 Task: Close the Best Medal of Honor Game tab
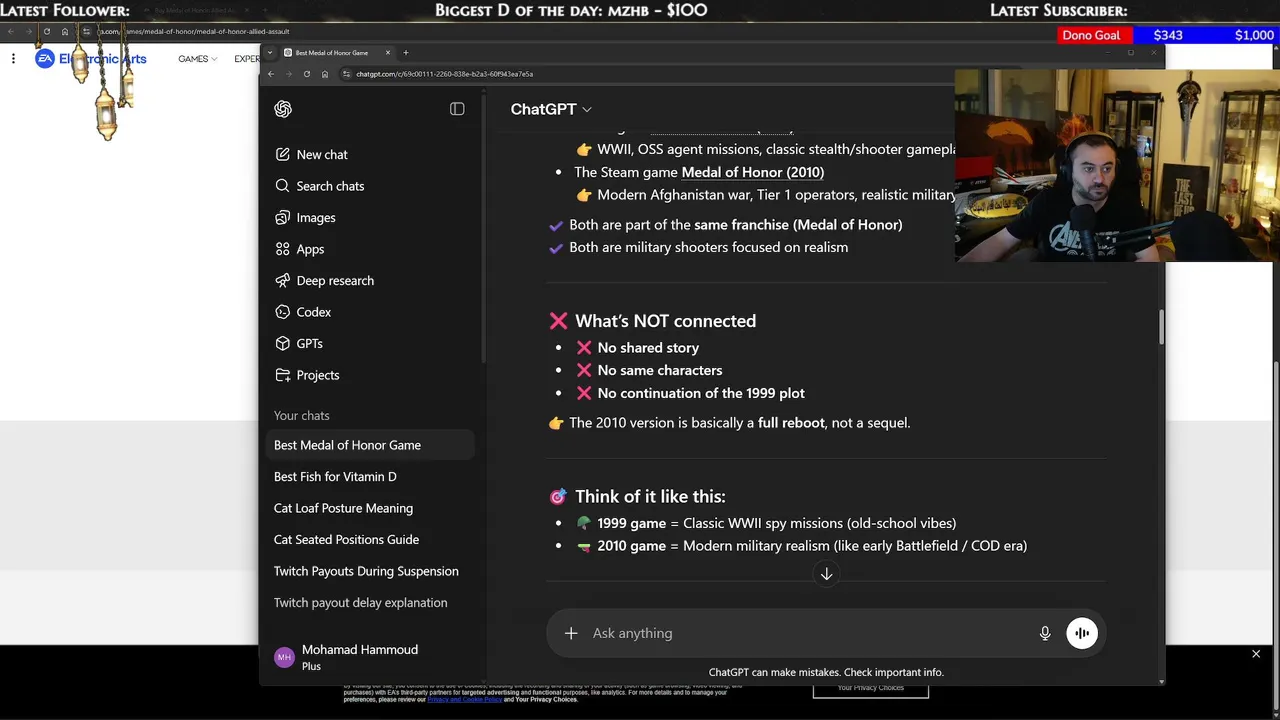(388, 53)
